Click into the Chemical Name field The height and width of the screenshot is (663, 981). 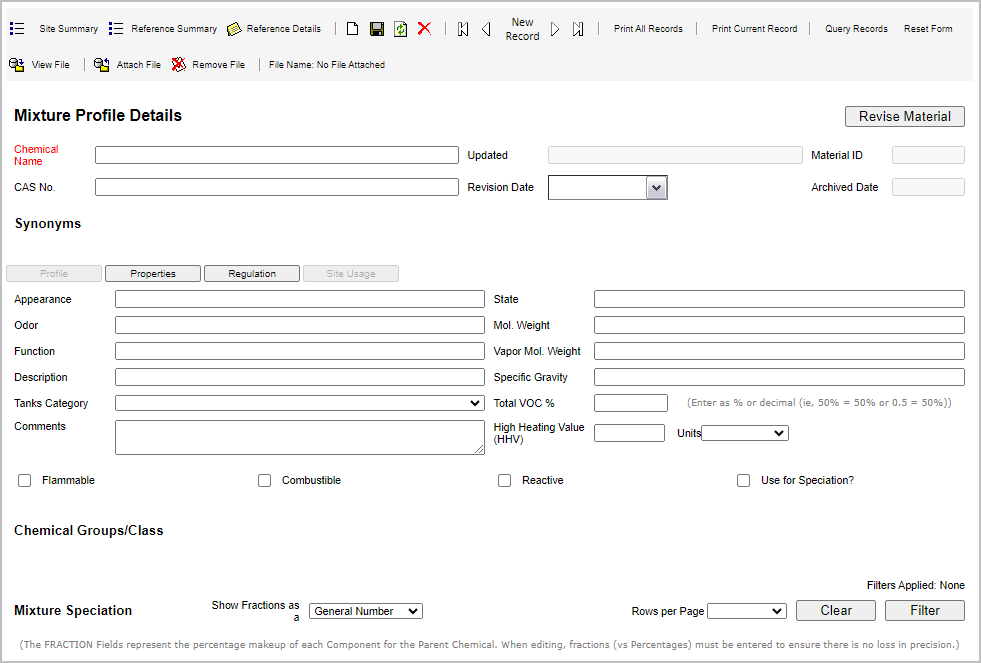[276, 155]
